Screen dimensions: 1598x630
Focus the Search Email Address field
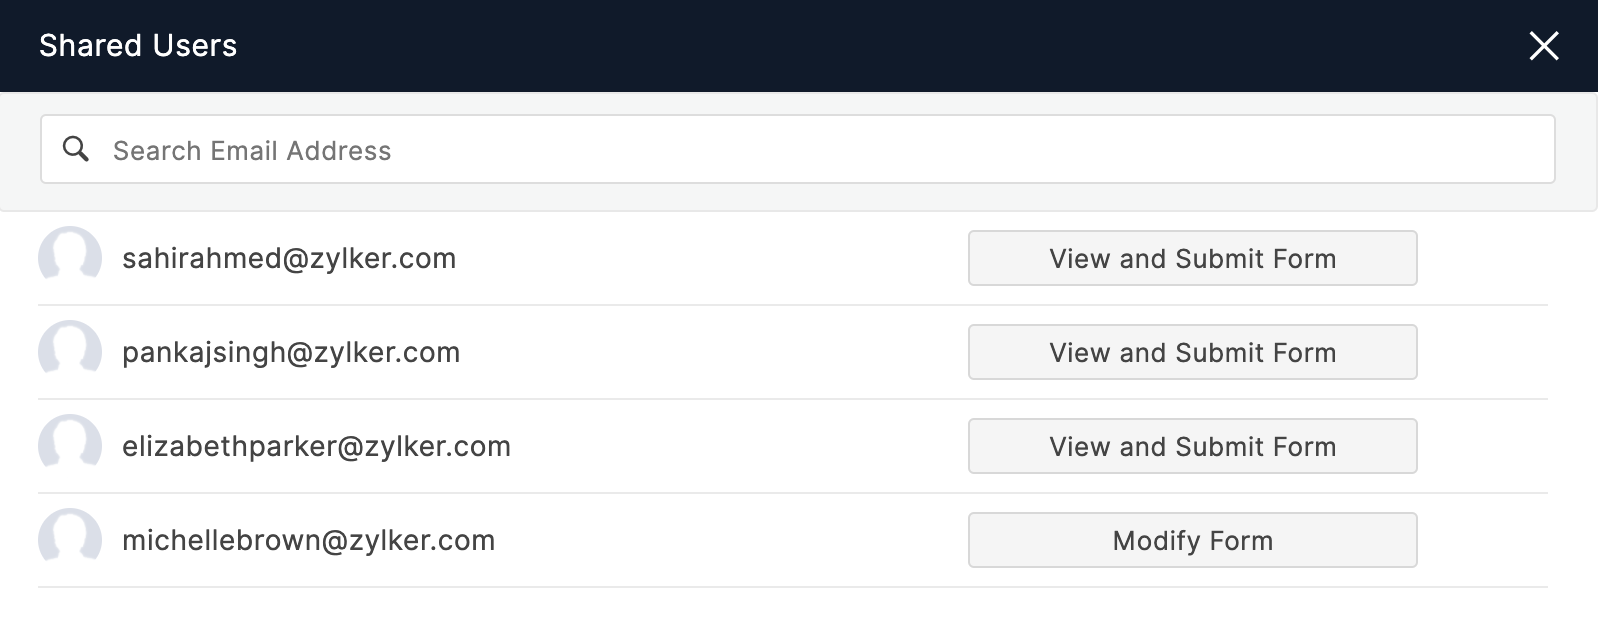[x=797, y=149]
